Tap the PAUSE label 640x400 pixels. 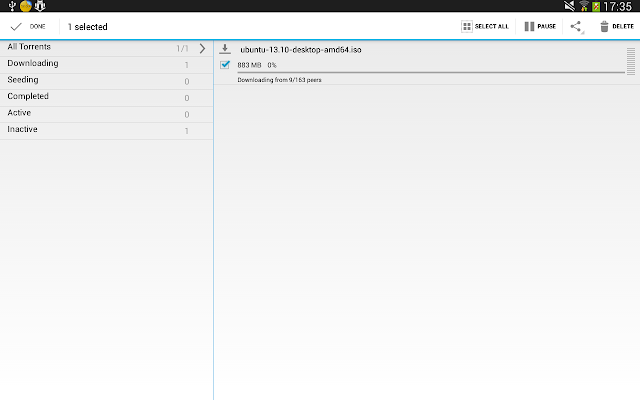(547, 27)
